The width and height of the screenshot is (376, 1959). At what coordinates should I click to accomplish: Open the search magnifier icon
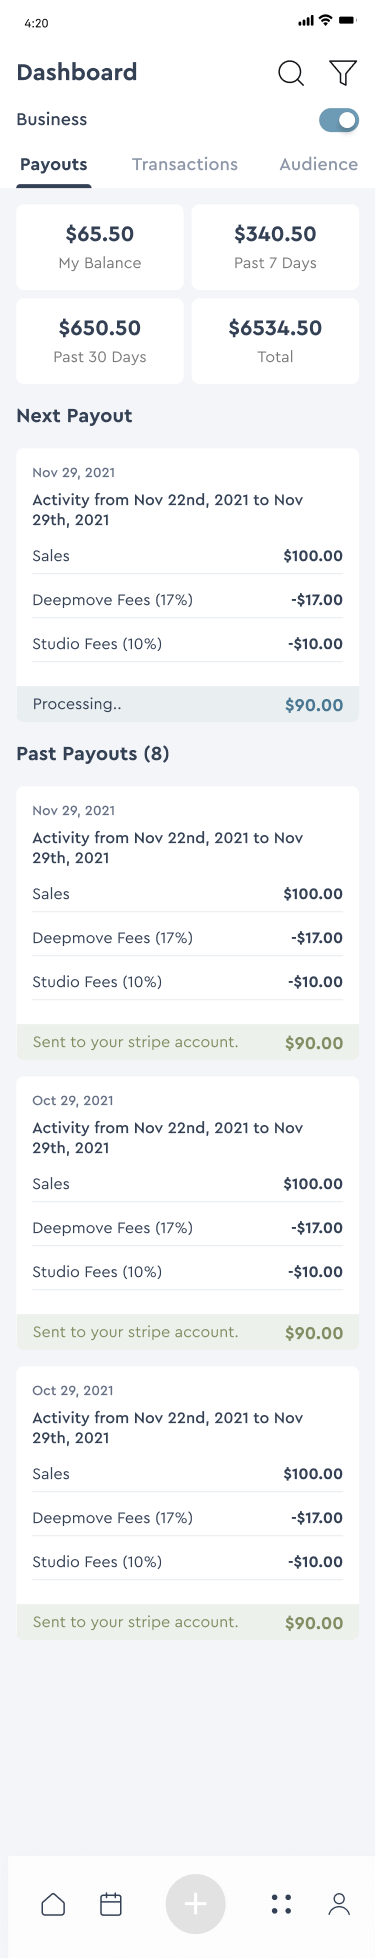tap(291, 73)
